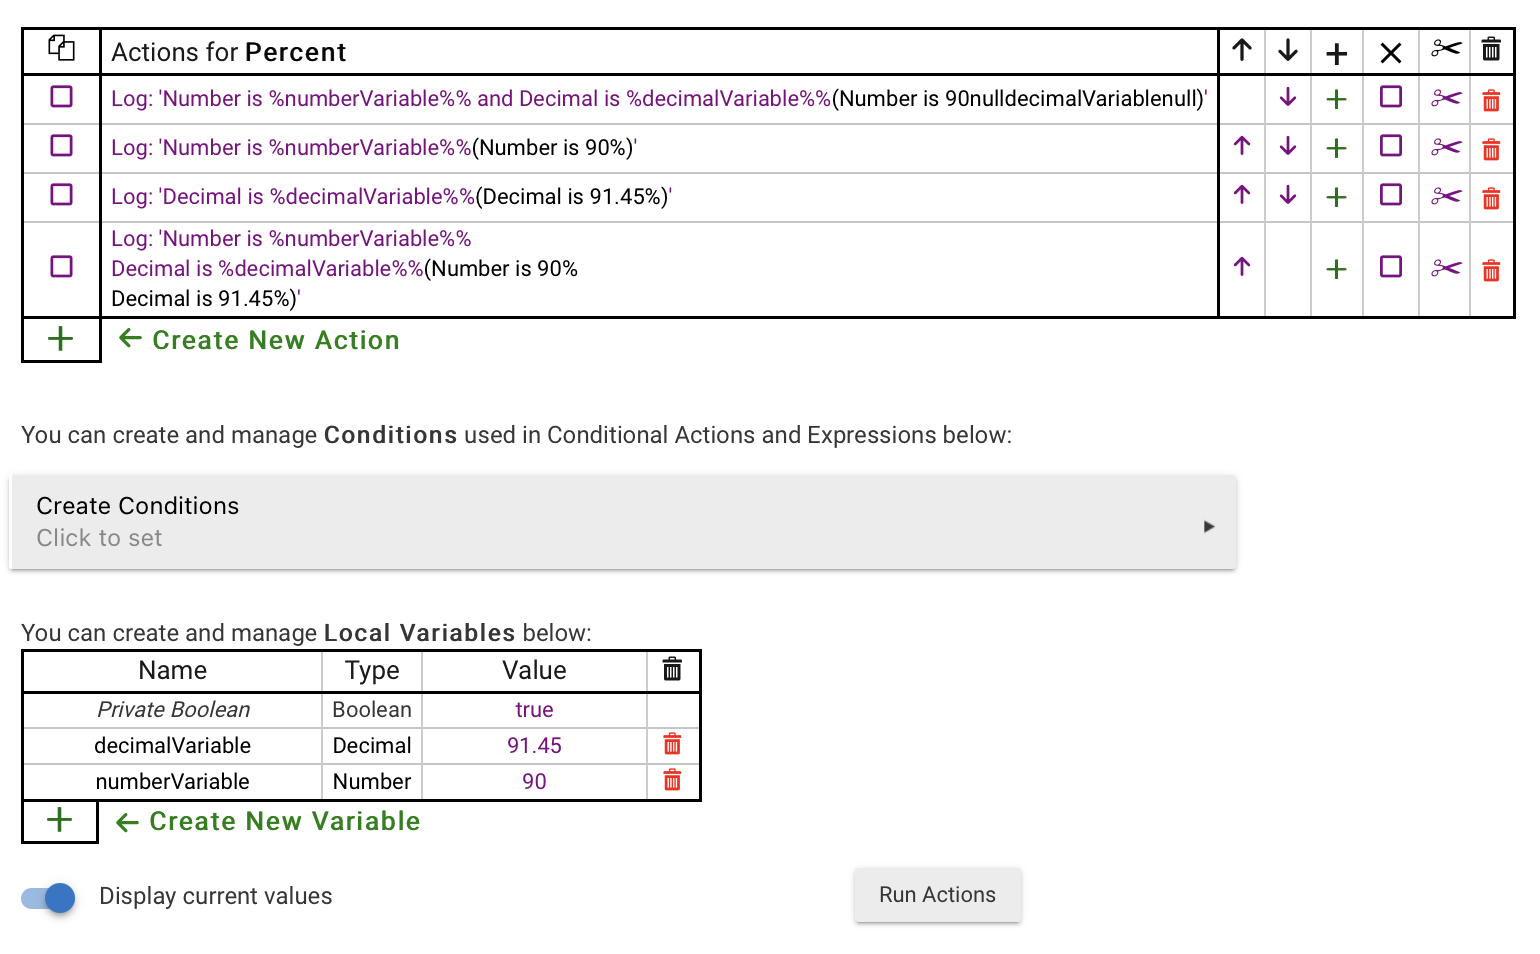
Task: Toggle off Display current values switch
Action: pos(49,897)
